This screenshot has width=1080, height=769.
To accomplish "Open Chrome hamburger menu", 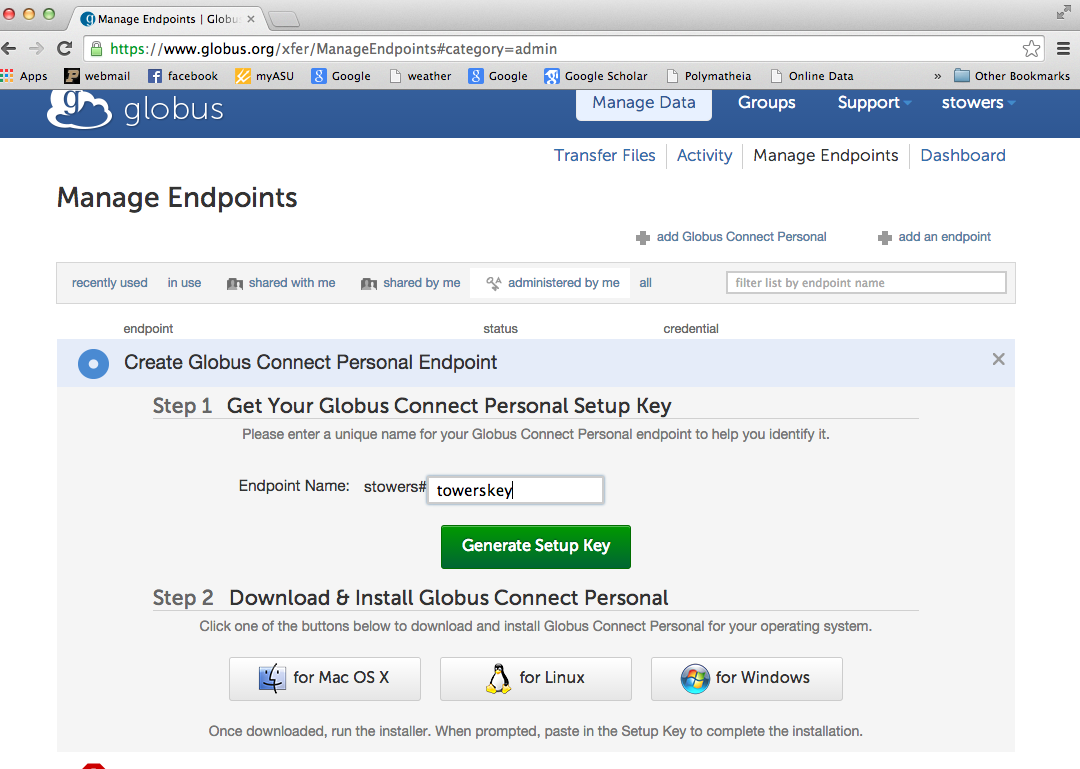I will (1063, 48).
